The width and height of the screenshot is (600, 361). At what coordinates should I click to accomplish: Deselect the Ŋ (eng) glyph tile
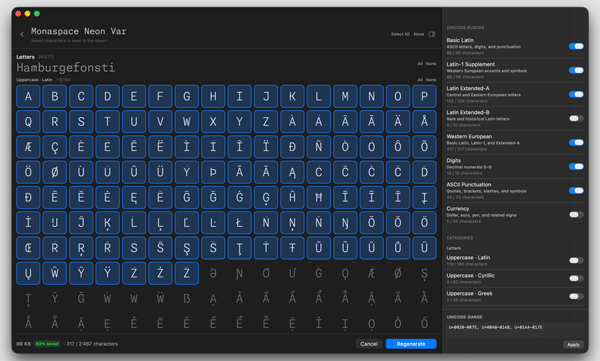[345, 222]
